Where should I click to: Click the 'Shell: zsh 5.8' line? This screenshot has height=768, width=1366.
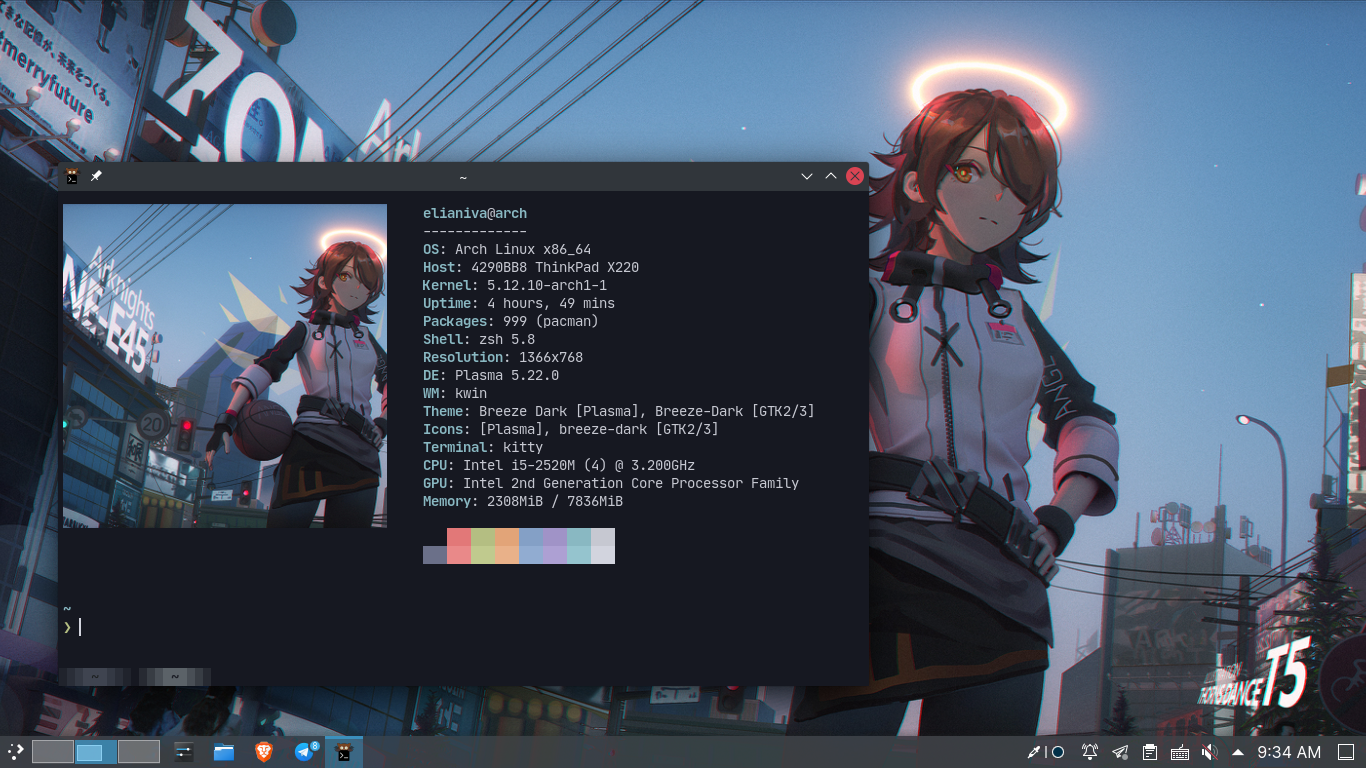tap(479, 339)
